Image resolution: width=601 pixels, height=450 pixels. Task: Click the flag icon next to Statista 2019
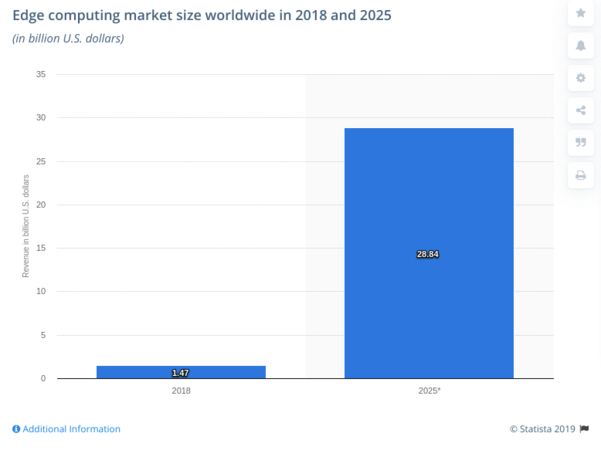[585, 429]
